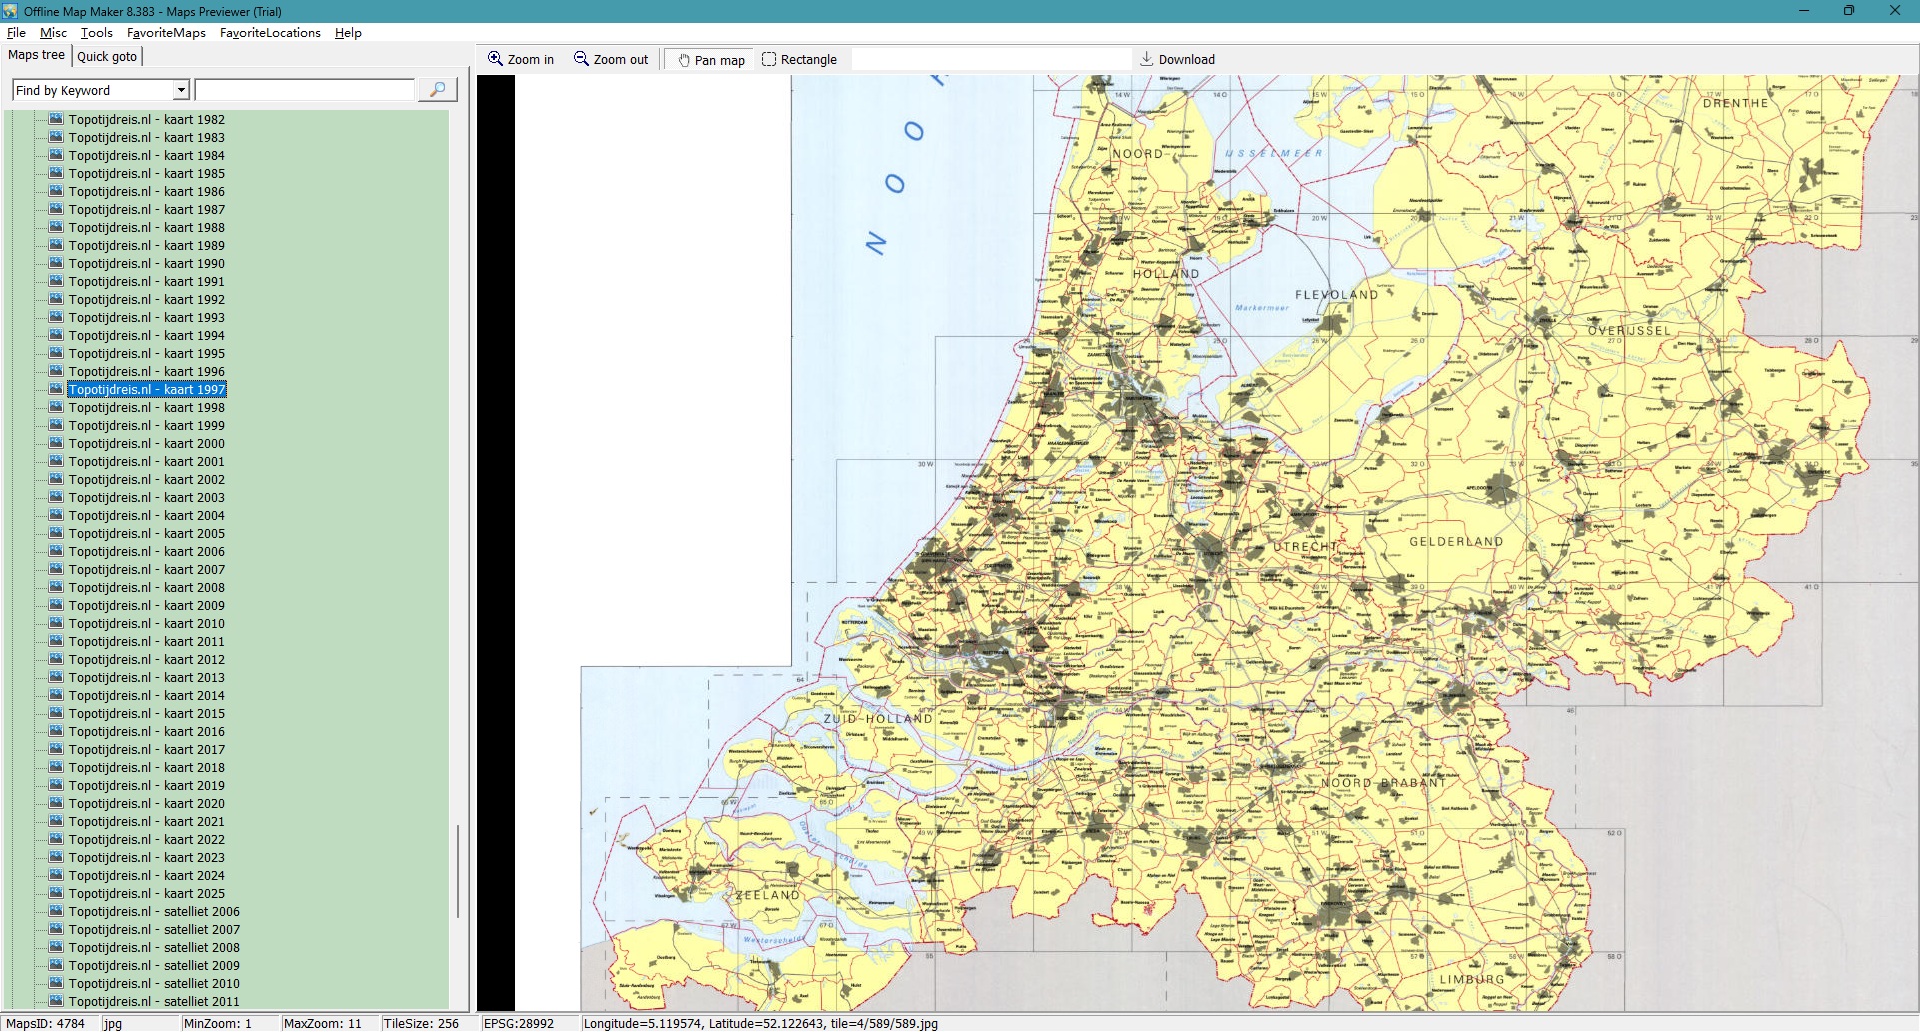This screenshot has height=1032, width=1920.
Task: Click the Zoom in magnifier icon
Action: [x=495, y=59]
